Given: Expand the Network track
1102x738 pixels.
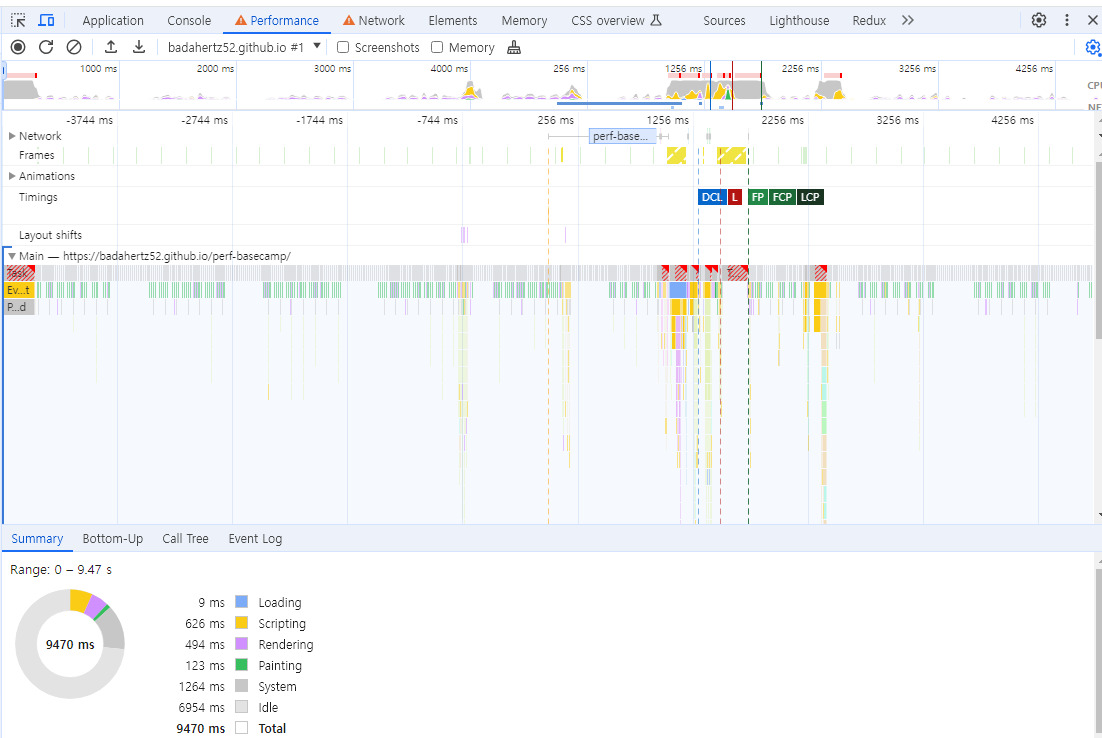Looking at the screenshot, I should (12, 136).
